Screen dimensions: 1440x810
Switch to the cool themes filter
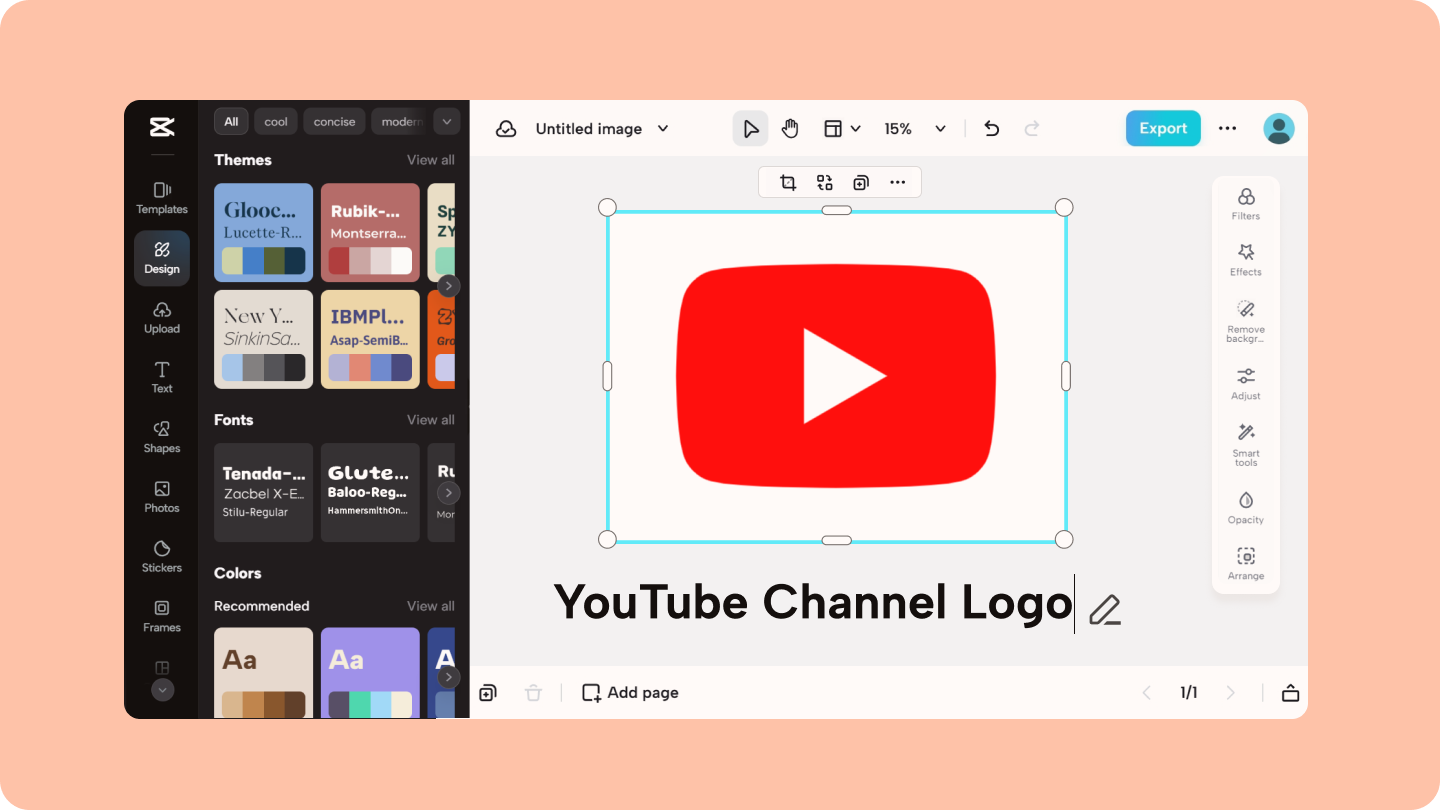[275, 121]
